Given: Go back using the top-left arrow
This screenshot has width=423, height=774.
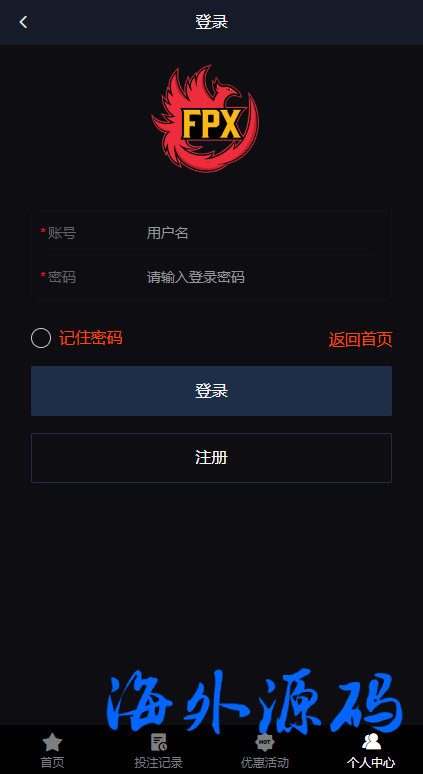Looking at the screenshot, I should (x=23, y=22).
